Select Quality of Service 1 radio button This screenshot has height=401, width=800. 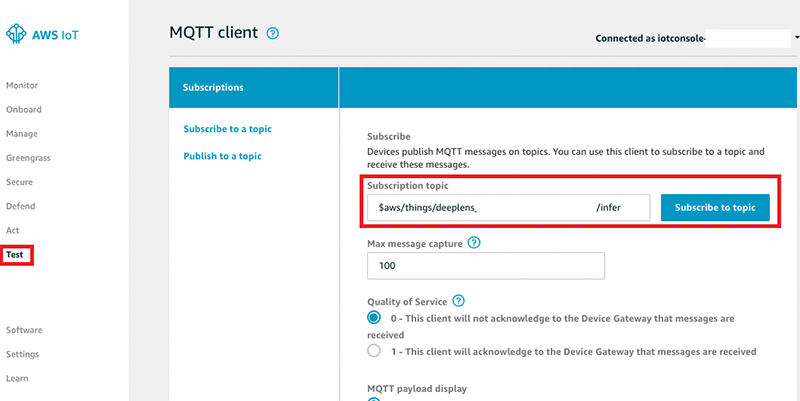(374, 351)
